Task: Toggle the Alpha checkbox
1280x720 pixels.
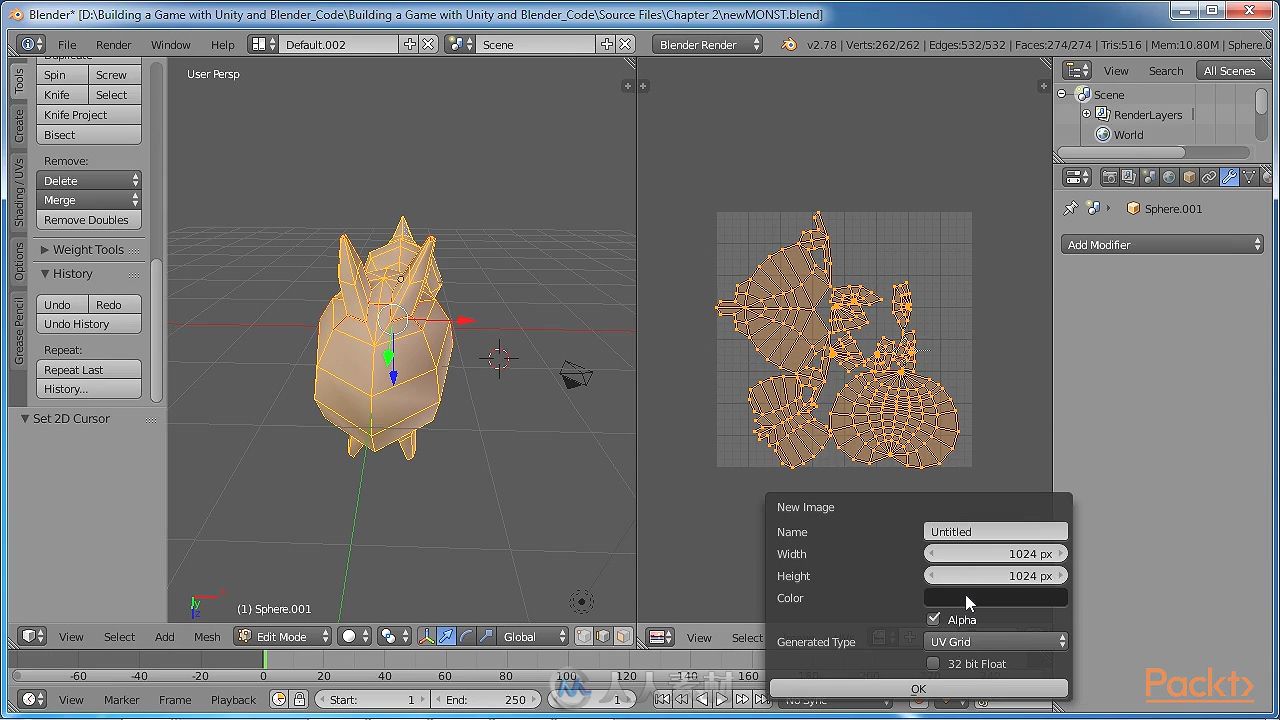Action: [934, 619]
